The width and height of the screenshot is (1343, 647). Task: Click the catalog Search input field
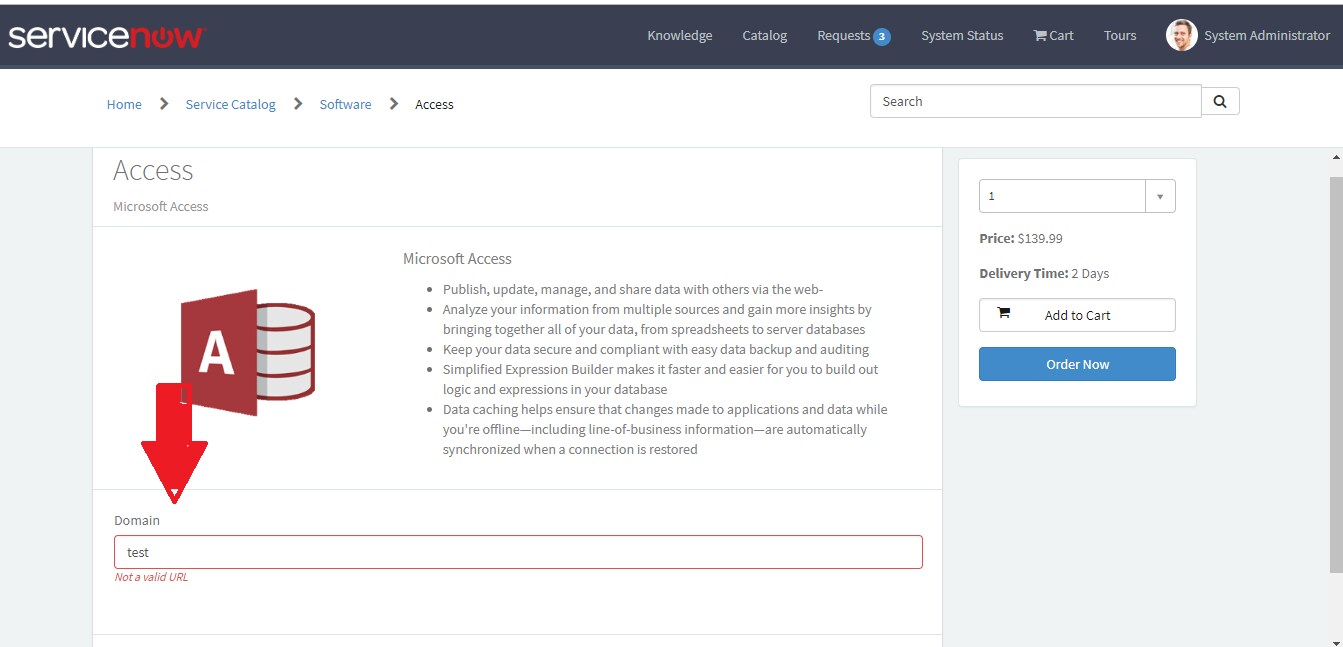tap(1036, 101)
